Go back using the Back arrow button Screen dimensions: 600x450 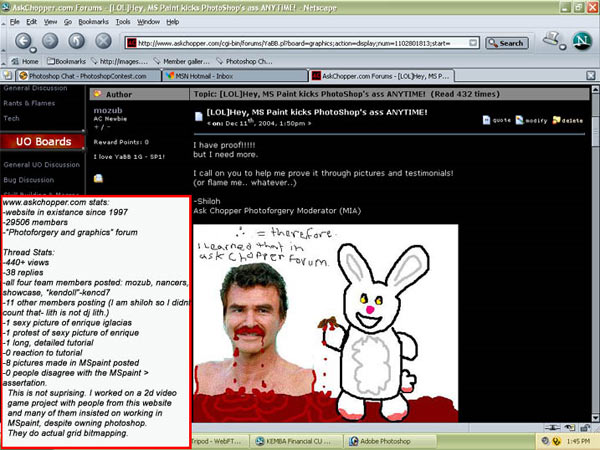pos(23,41)
